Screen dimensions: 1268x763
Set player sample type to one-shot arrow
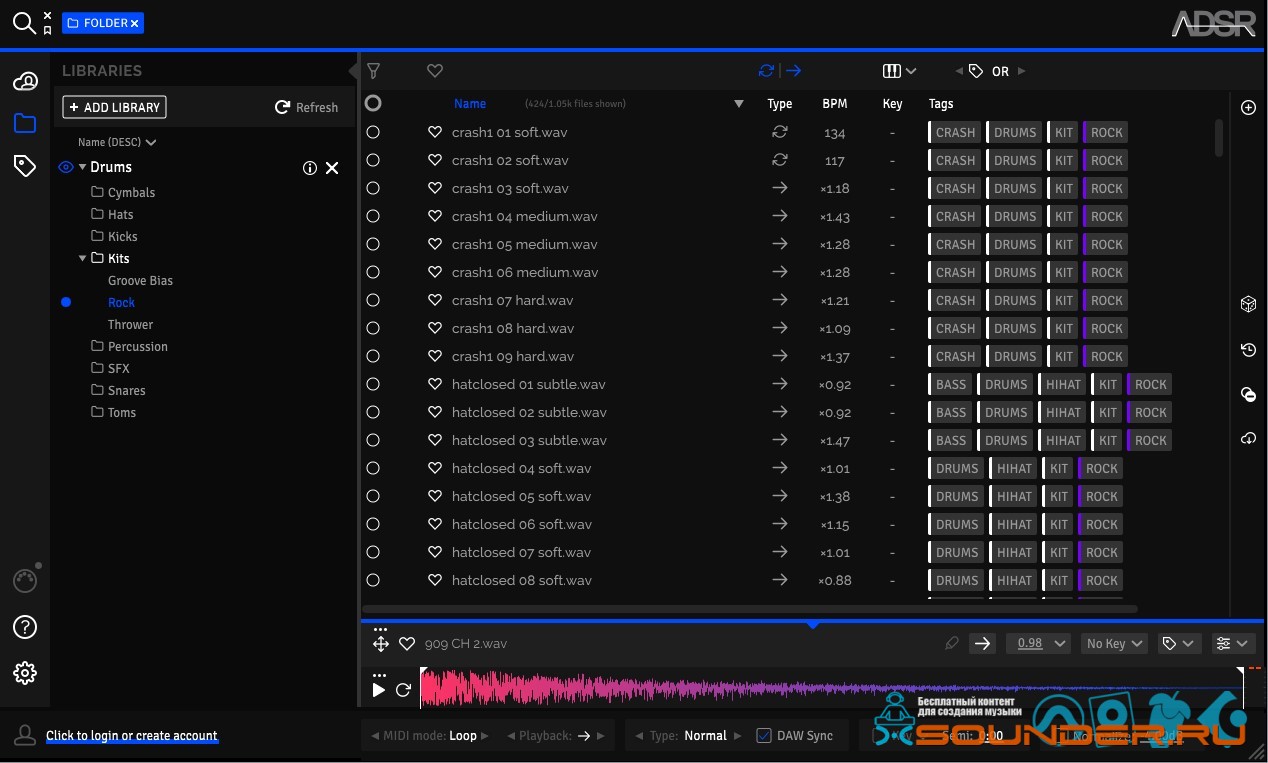pyautogui.click(x=982, y=644)
